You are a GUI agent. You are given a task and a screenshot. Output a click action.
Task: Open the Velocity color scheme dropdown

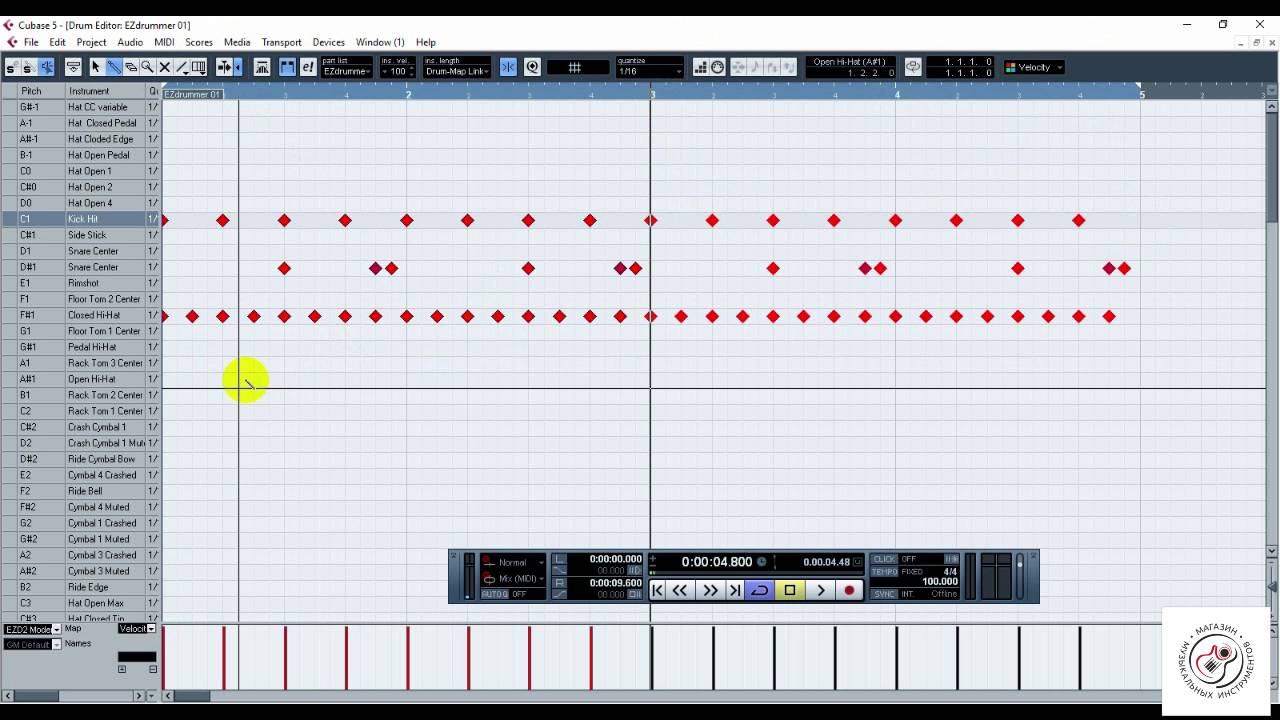click(1034, 67)
